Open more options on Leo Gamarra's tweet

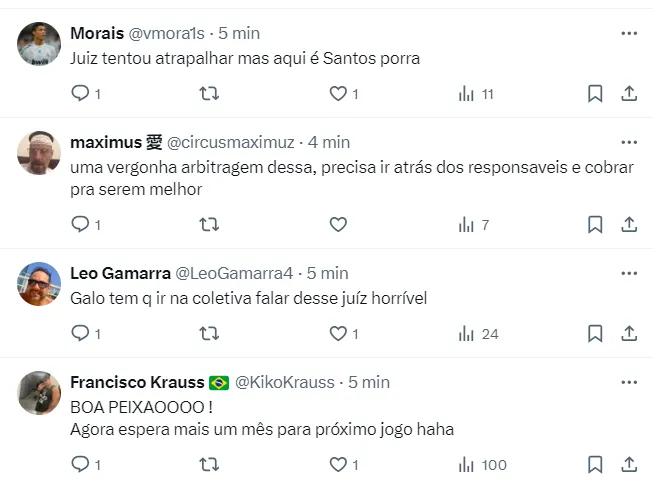pyautogui.click(x=629, y=273)
